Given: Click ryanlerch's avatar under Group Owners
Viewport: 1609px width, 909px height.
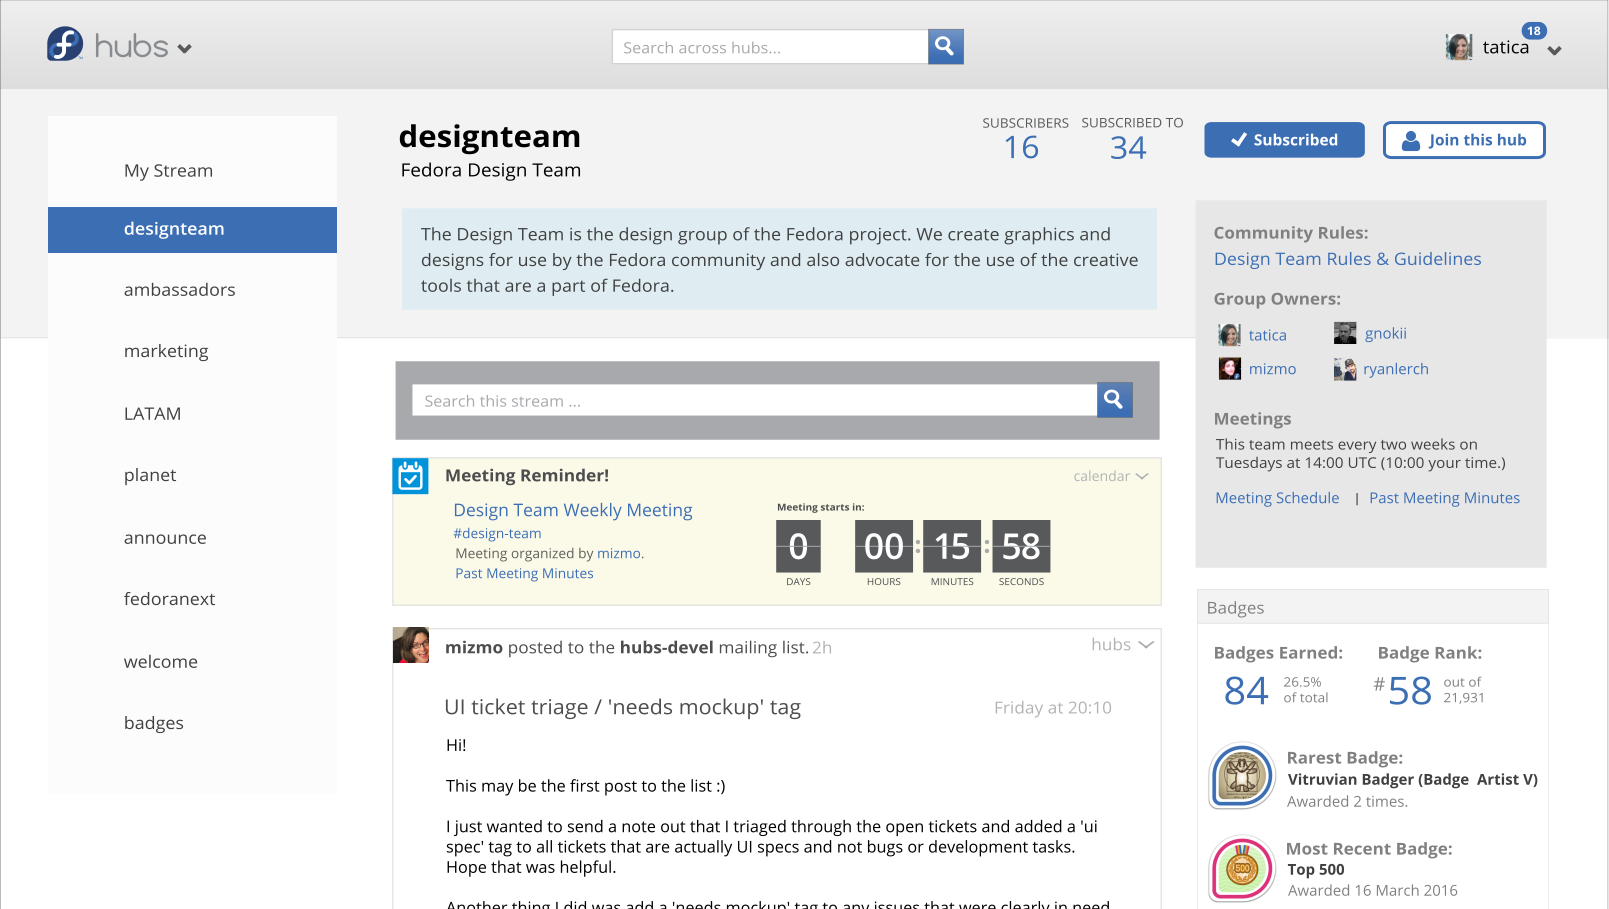Looking at the screenshot, I should pos(1345,369).
